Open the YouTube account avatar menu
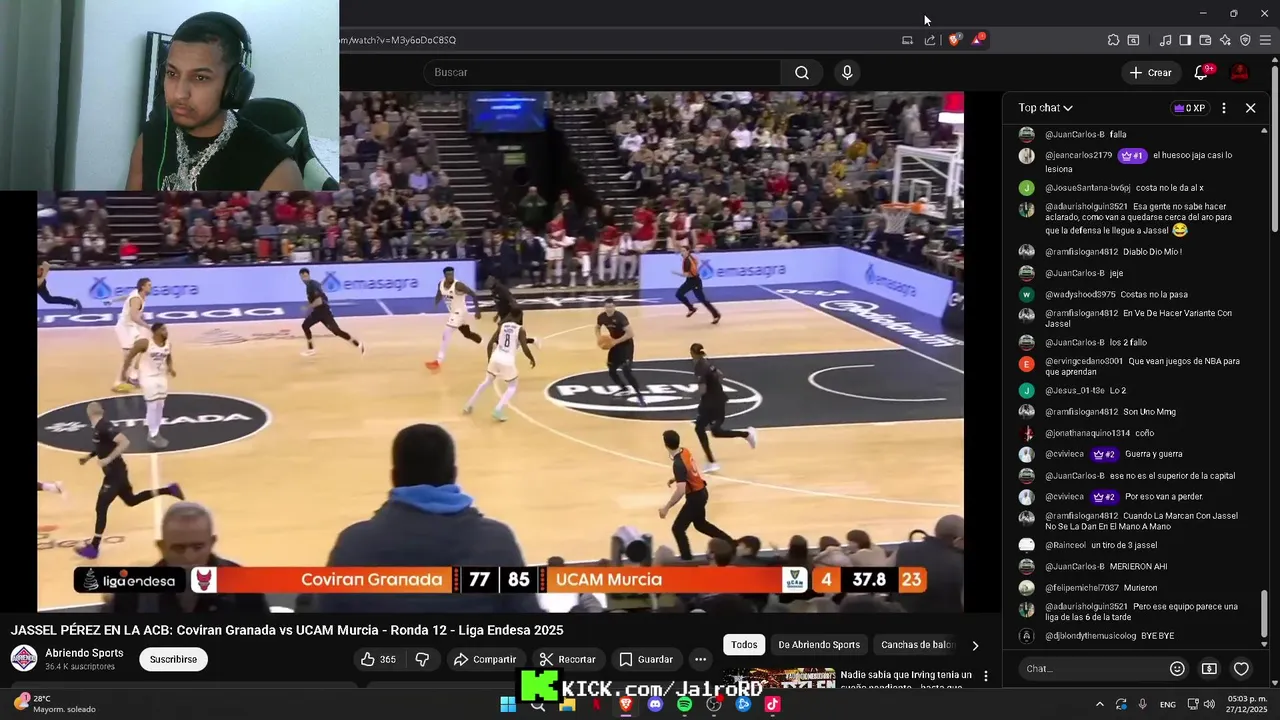 click(1239, 72)
